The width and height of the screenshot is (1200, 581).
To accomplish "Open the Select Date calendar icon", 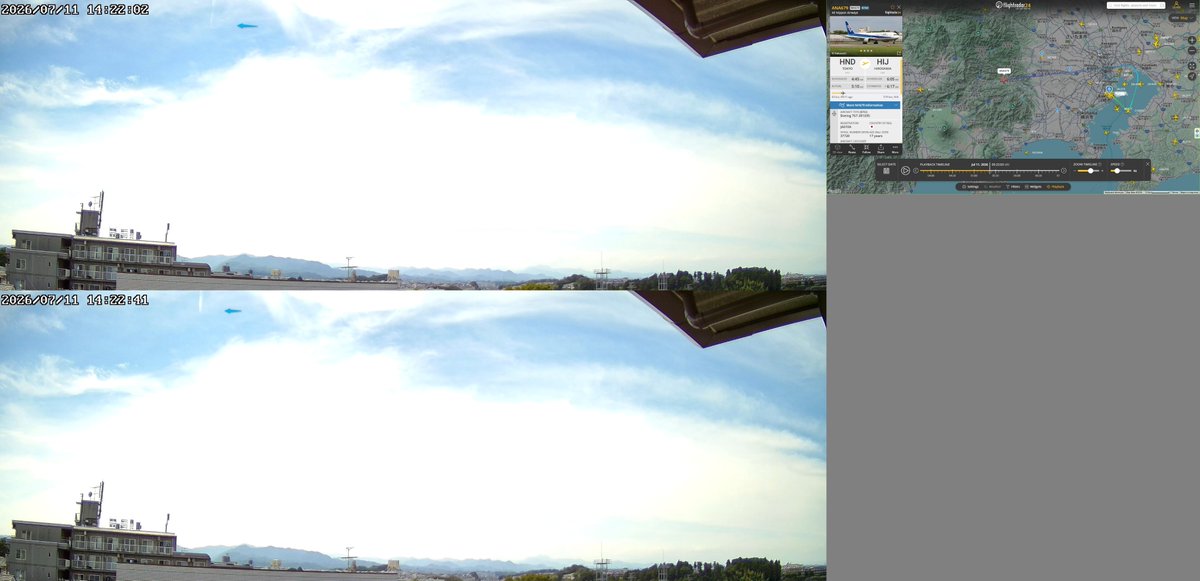I will coord(886,171).
